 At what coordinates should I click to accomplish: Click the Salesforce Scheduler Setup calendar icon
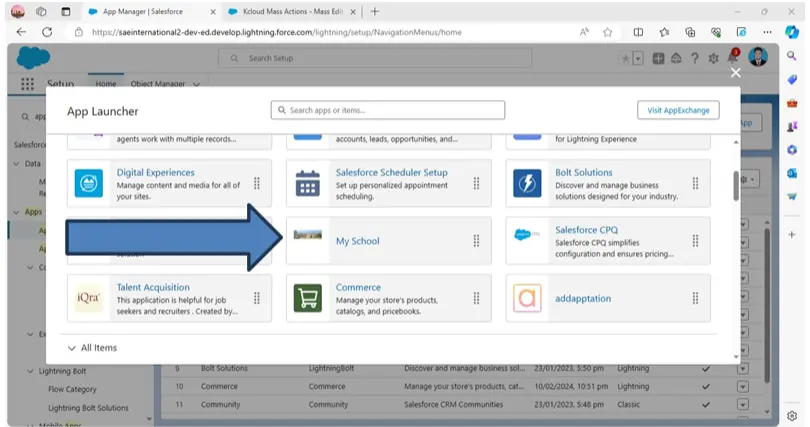point(307,183)
